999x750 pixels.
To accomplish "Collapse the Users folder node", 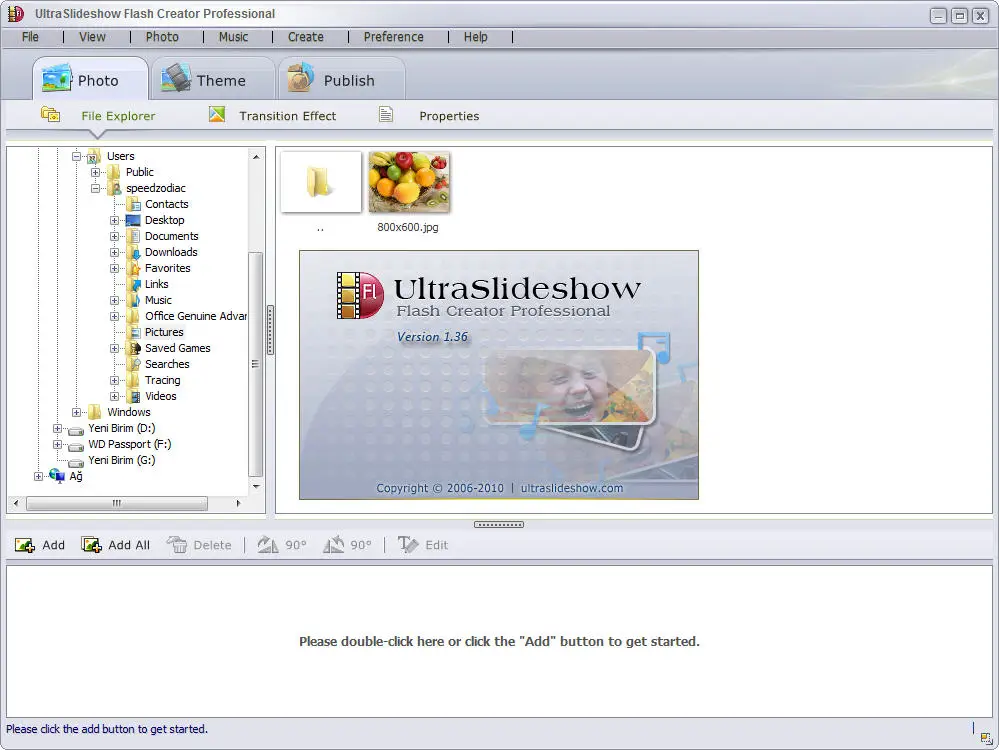I will pyautogui.click(x=76, y=156).
